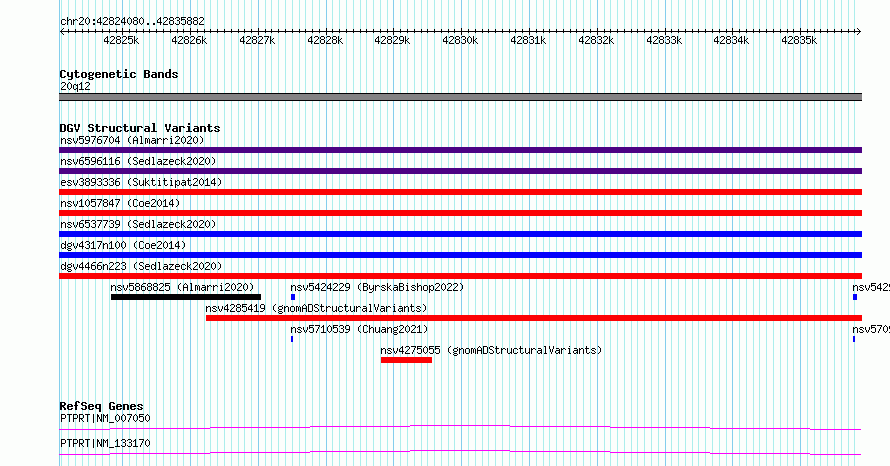
Task: Click the ruler's right arrowhead
Action: (859, 32)
